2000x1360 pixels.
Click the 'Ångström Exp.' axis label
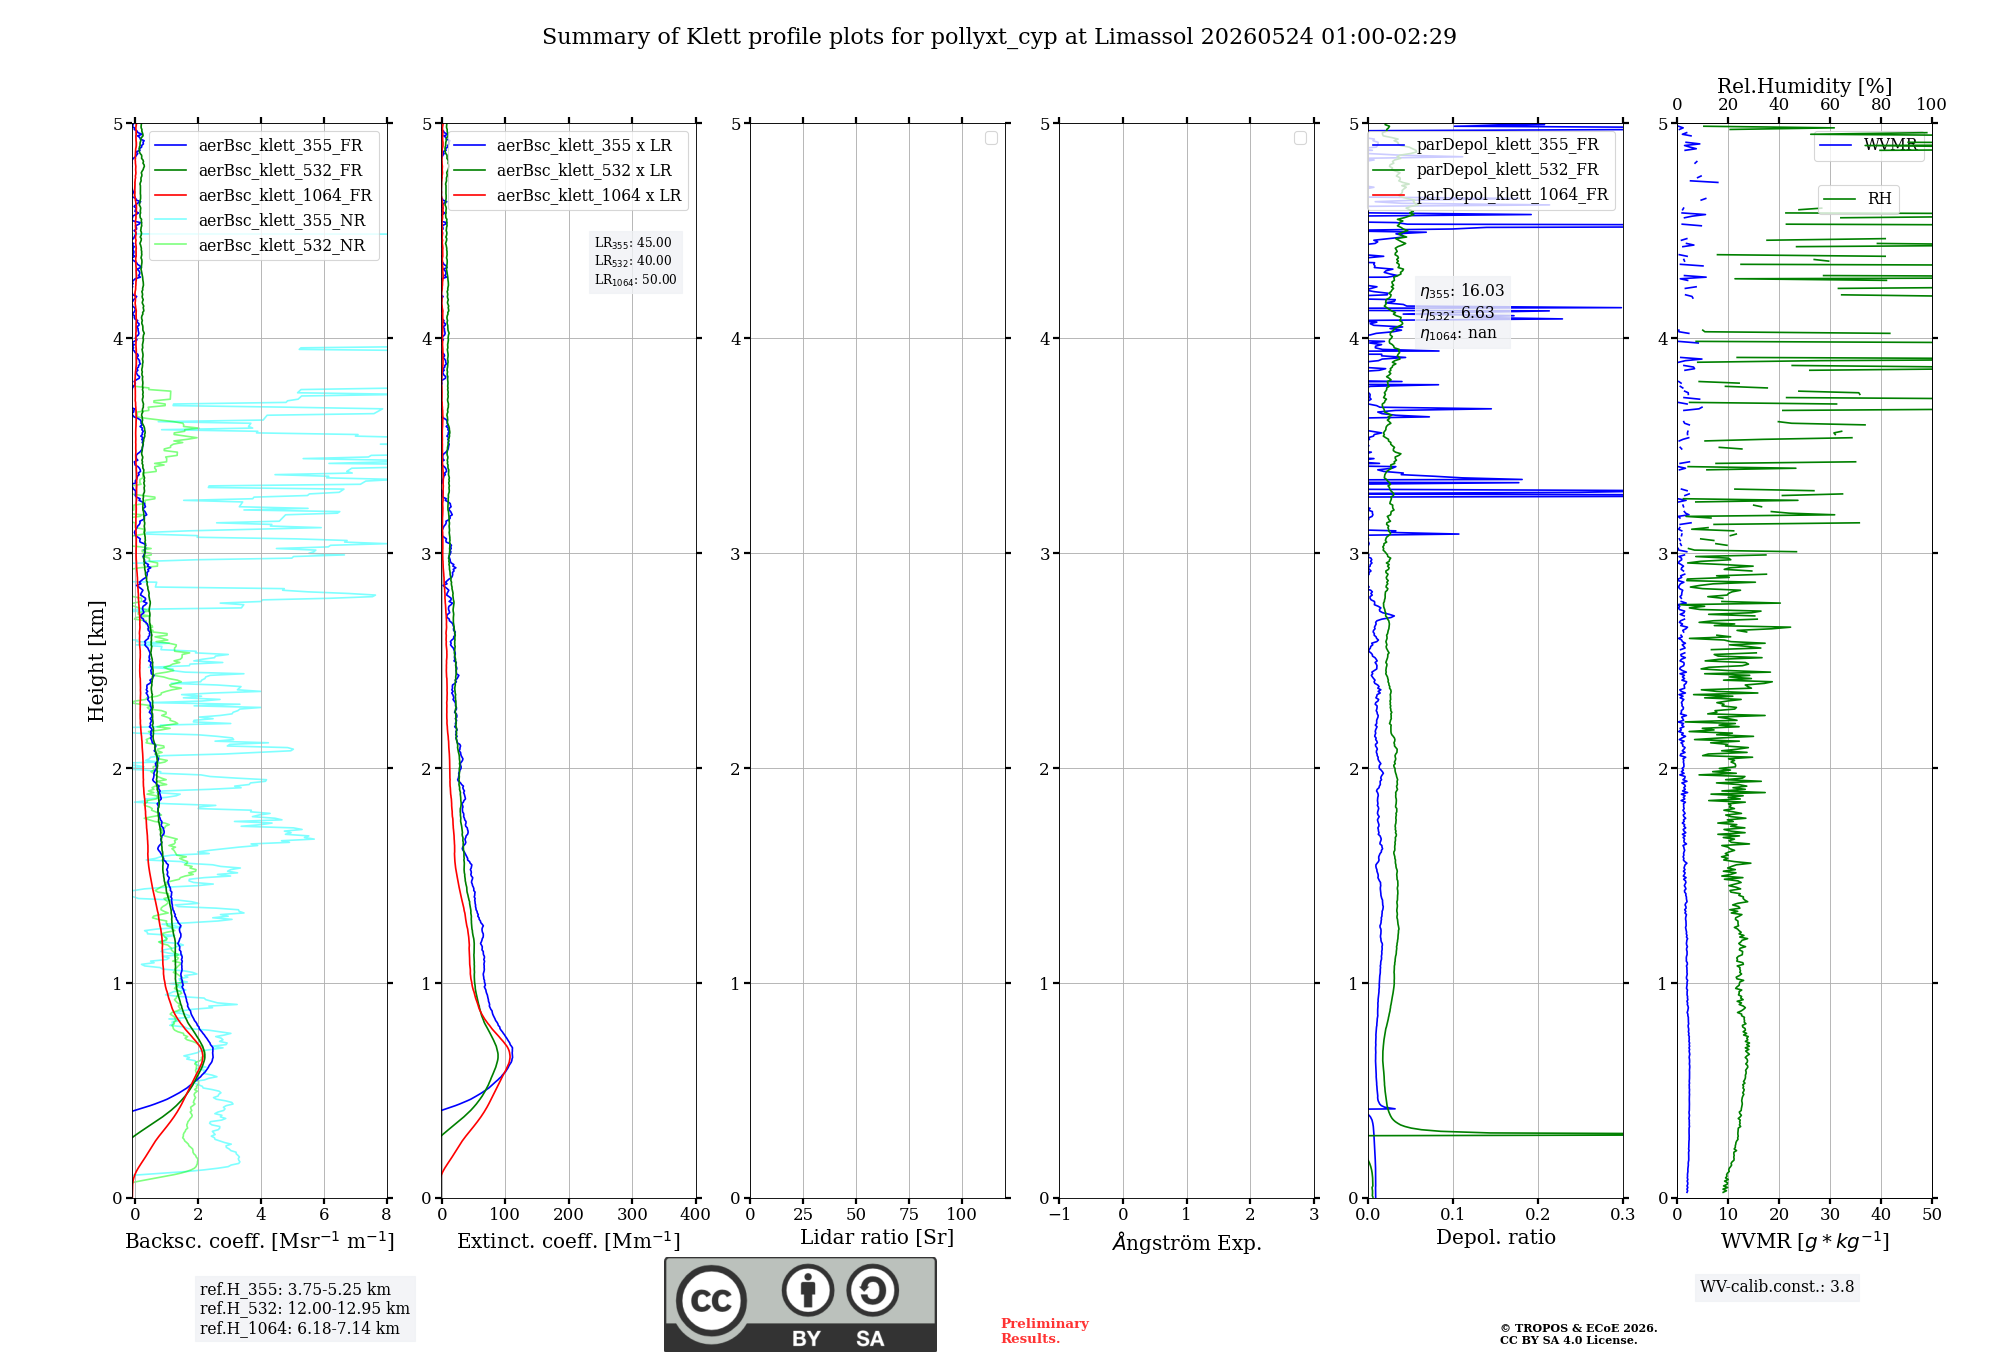click(1187, 1242)
